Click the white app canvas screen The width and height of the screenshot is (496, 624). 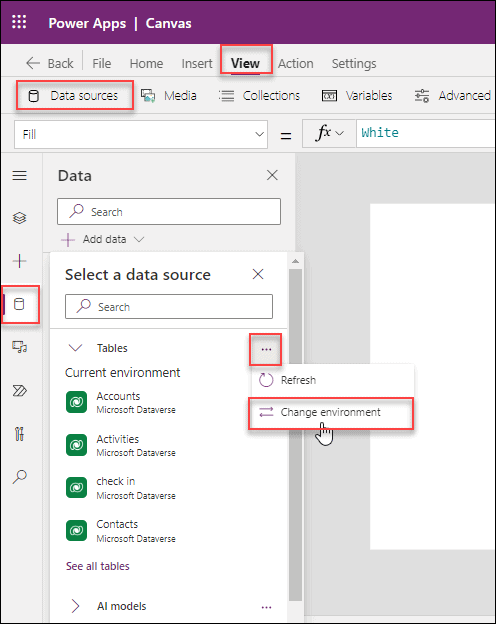pos(432,376)
